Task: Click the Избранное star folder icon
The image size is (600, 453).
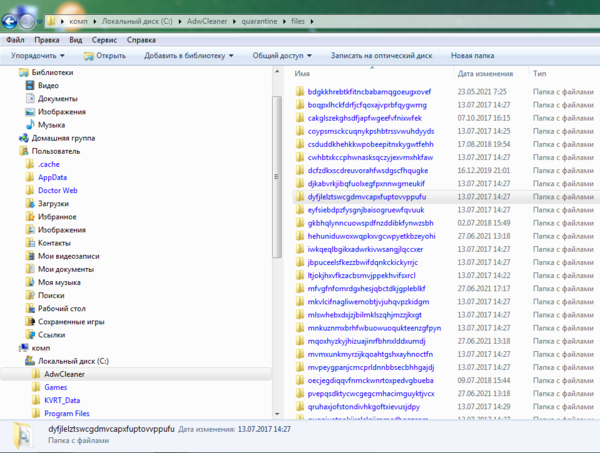Action: coord(30,217)
